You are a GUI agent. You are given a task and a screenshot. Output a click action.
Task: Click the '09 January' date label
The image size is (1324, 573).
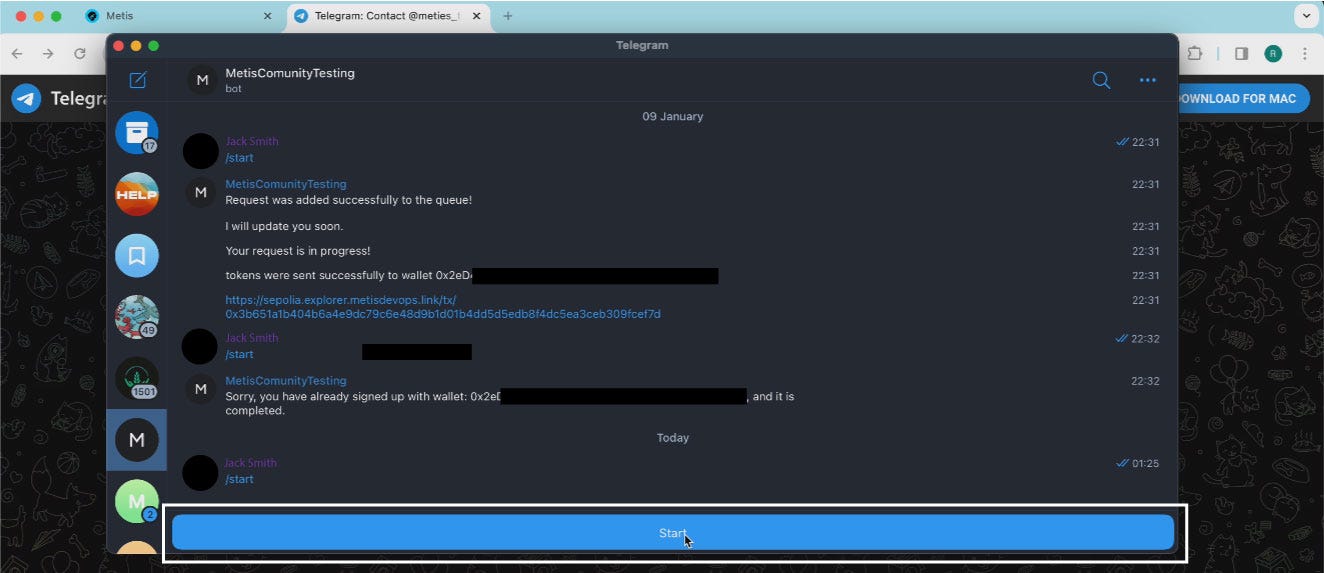672,116
